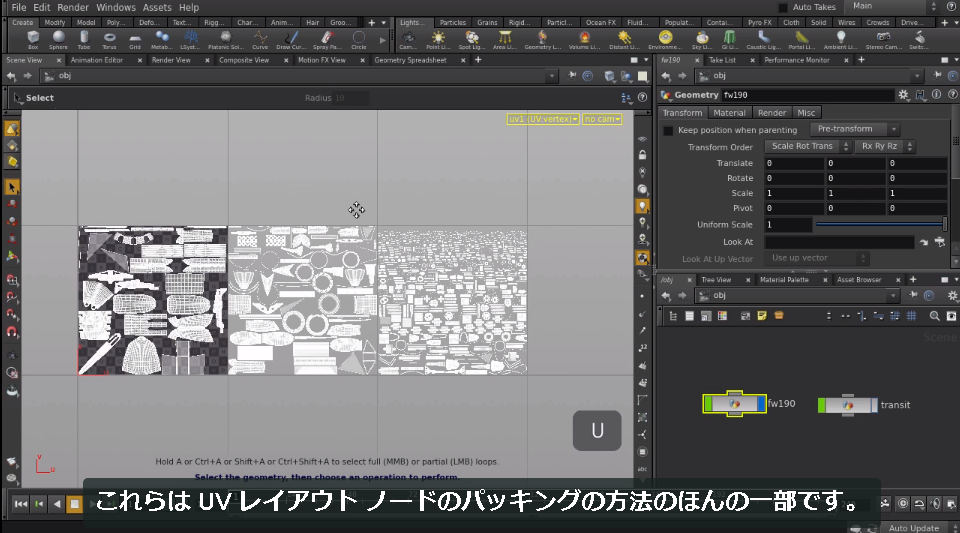
Task: Toggle the Auto Takes checkbox
Action: [x=782, y=7]
